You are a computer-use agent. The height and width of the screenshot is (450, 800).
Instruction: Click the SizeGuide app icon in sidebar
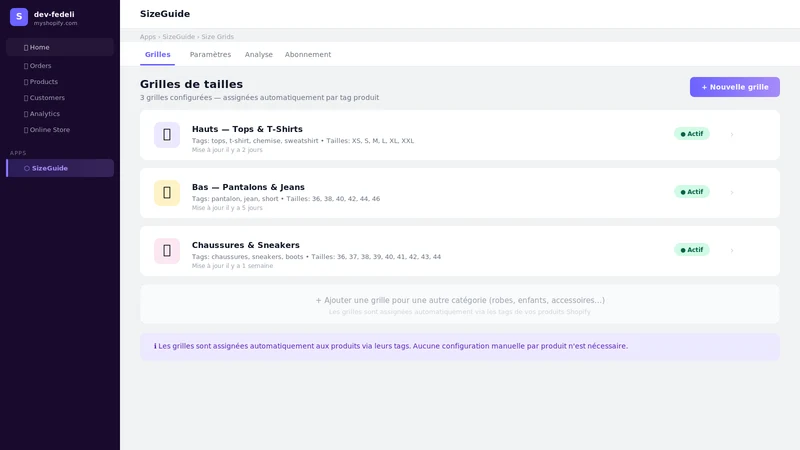[x=27, y=168]
